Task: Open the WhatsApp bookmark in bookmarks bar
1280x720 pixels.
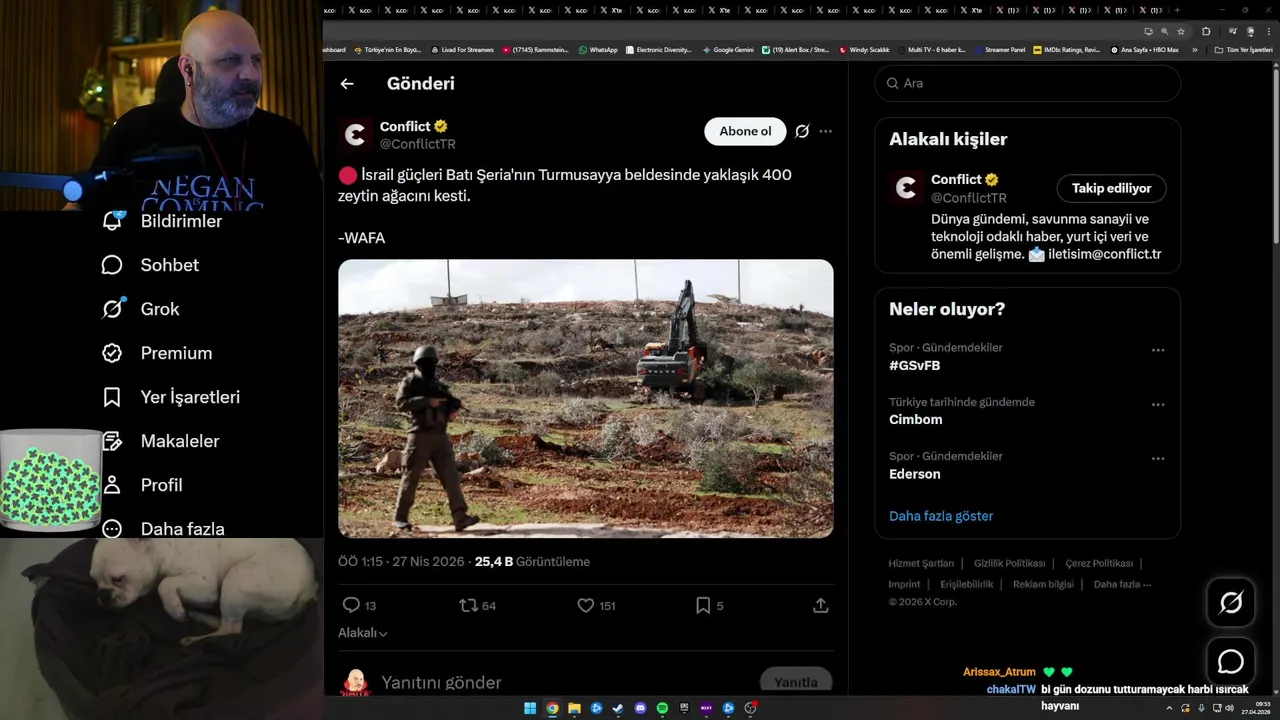Action: (x=598, y=49)
